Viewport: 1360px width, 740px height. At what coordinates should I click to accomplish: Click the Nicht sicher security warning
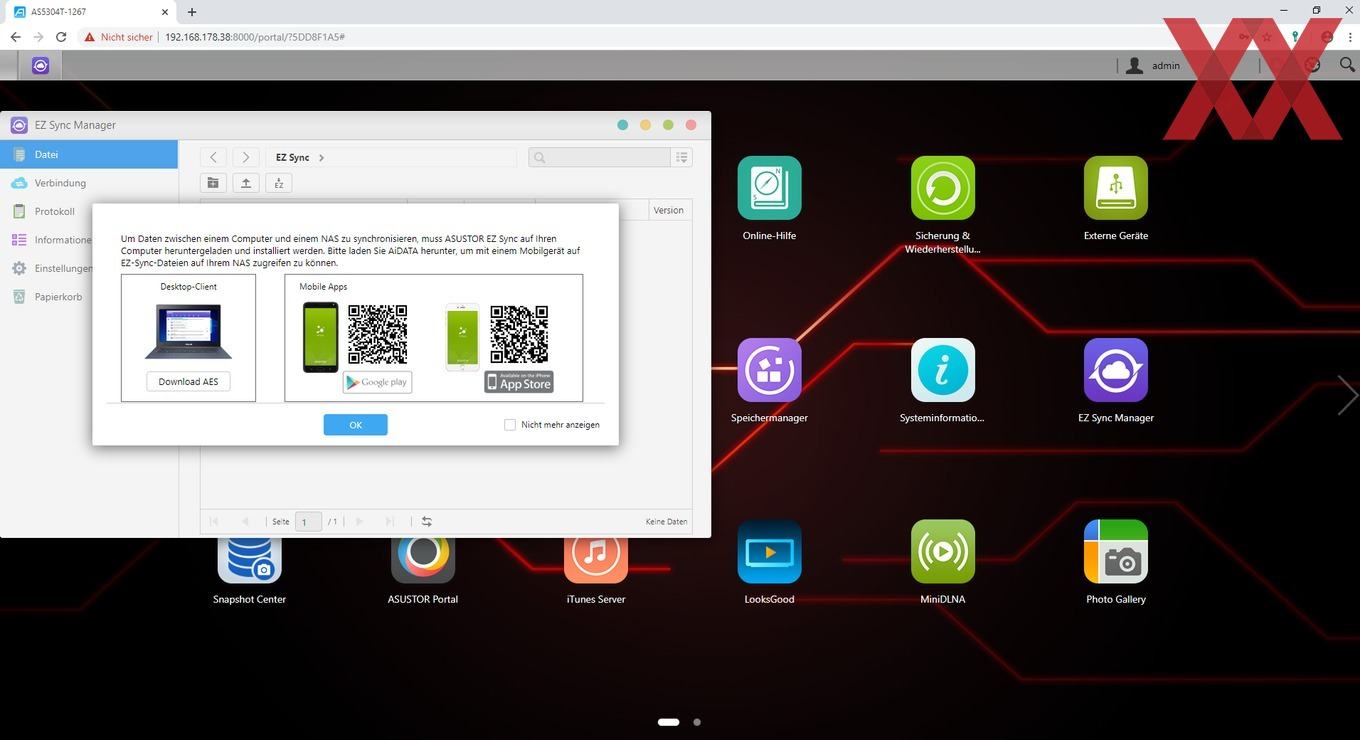[118, 37]
